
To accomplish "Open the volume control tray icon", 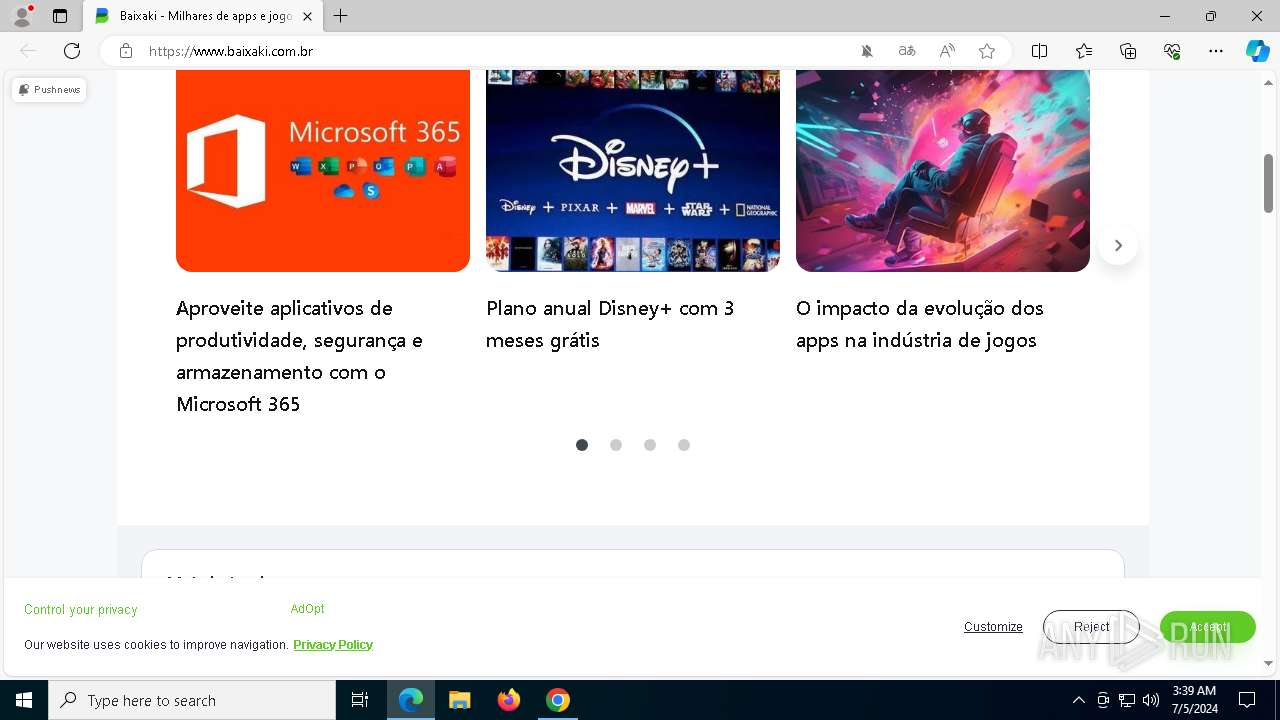I will tap(1151, 700).
